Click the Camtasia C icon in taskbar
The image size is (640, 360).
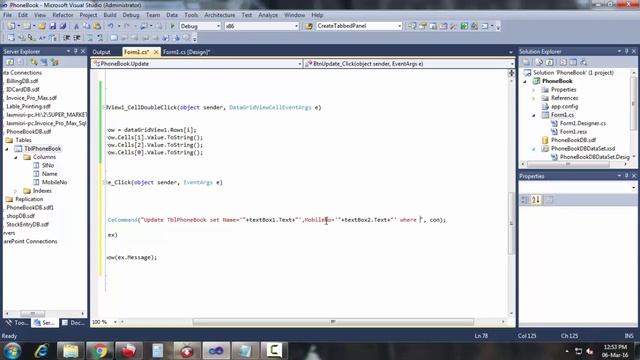pyautogui.click(x=274, y=351)
